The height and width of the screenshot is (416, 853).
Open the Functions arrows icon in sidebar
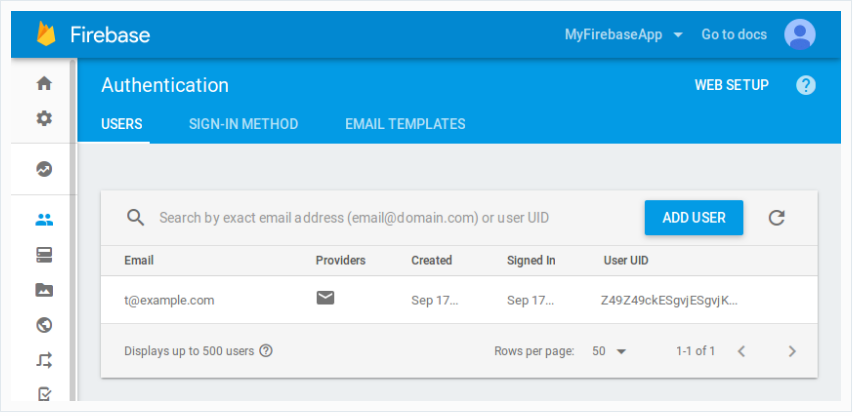[x=44, y=360]
